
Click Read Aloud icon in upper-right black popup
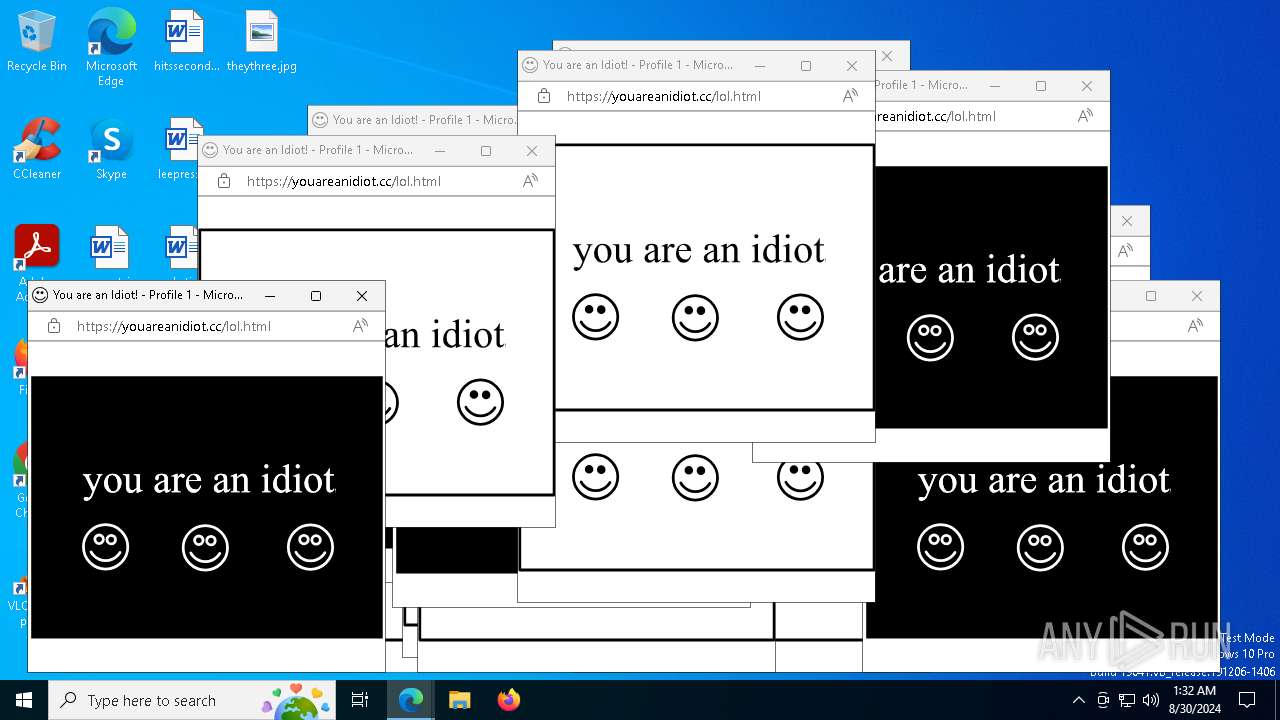coord(1085,116)
